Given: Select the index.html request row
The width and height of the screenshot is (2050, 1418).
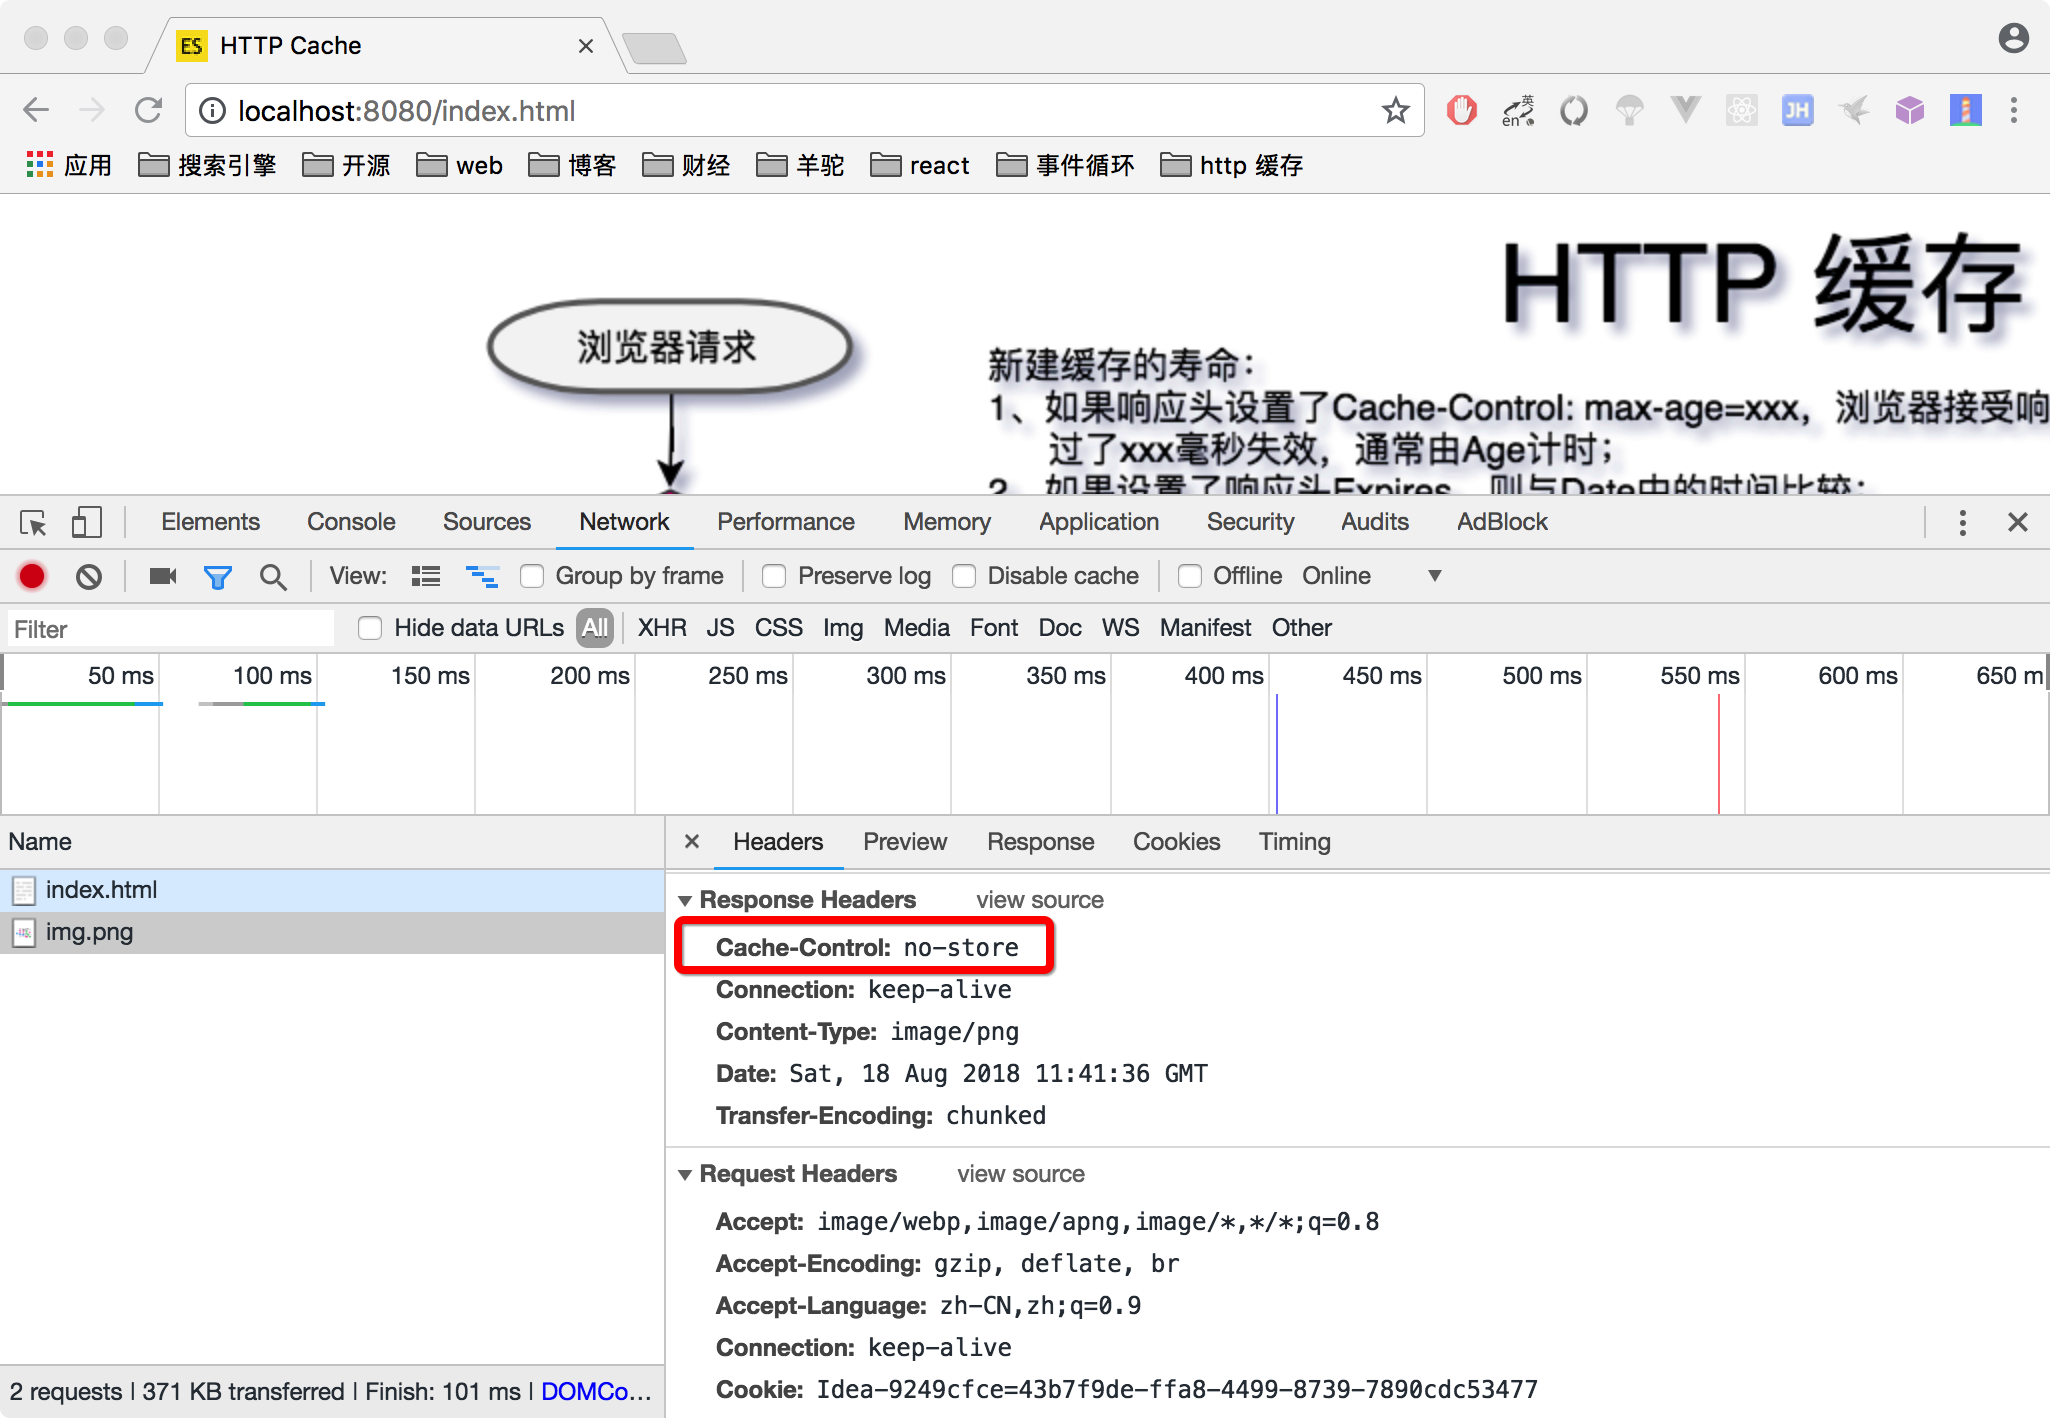Looking at the screenshot, I should click(x=100, y=890).
